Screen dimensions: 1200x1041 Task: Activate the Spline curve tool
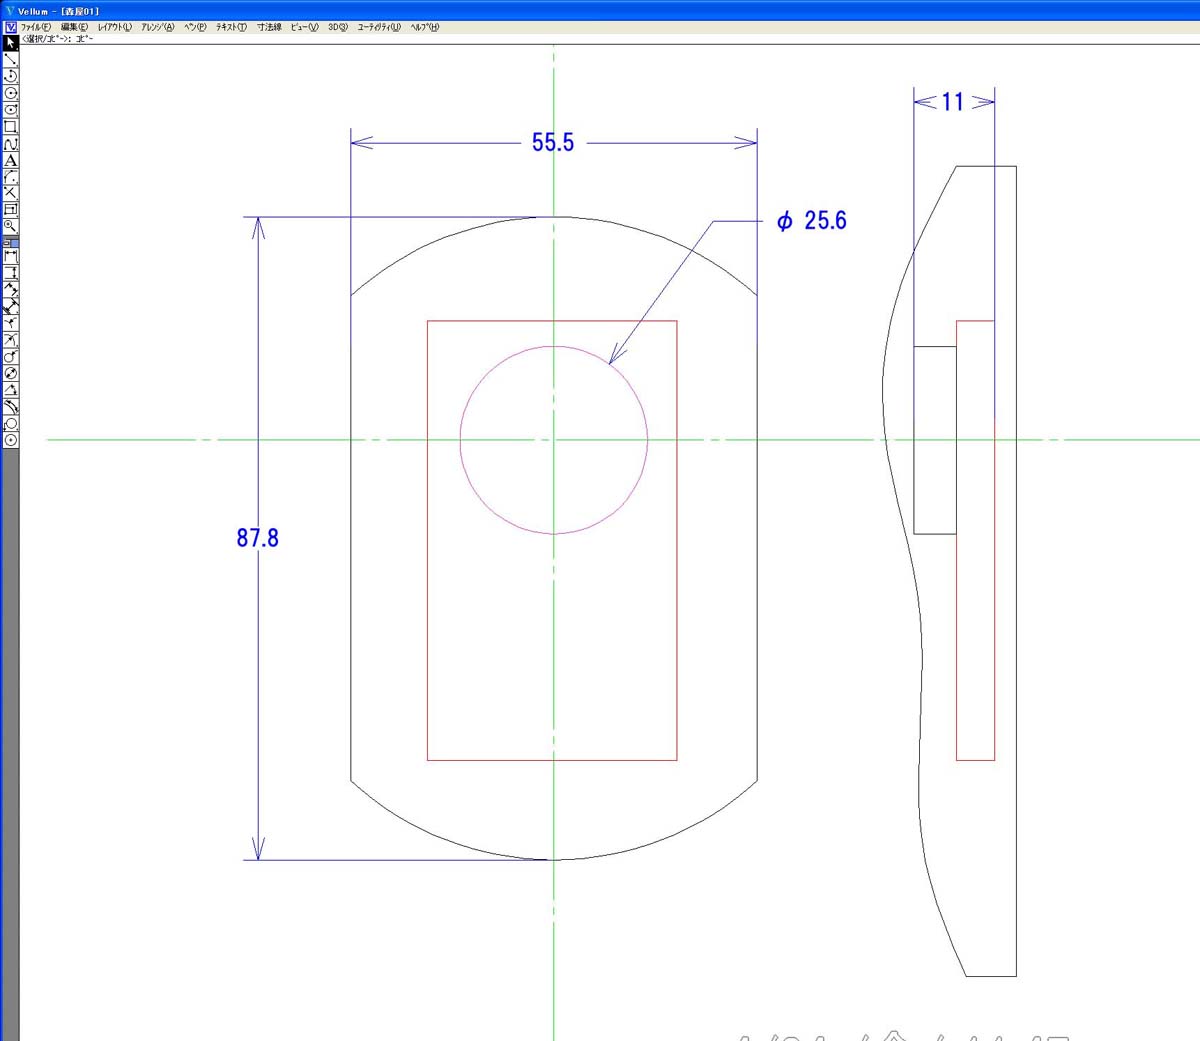click(10, 144)
